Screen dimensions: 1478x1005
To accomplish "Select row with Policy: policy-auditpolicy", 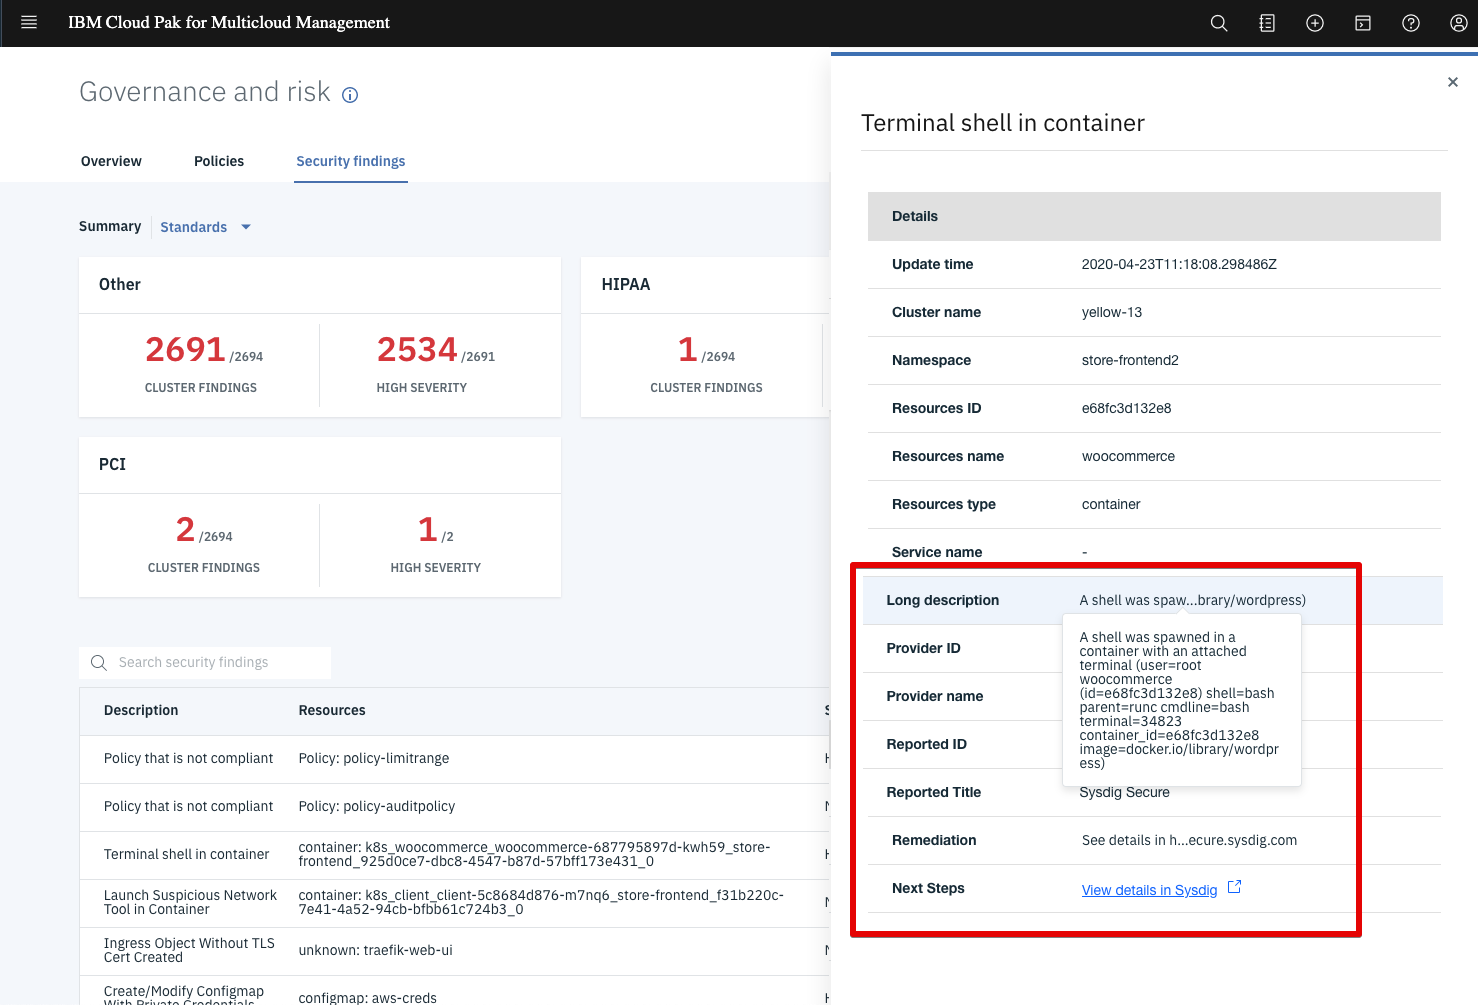I will coord(455,807).
